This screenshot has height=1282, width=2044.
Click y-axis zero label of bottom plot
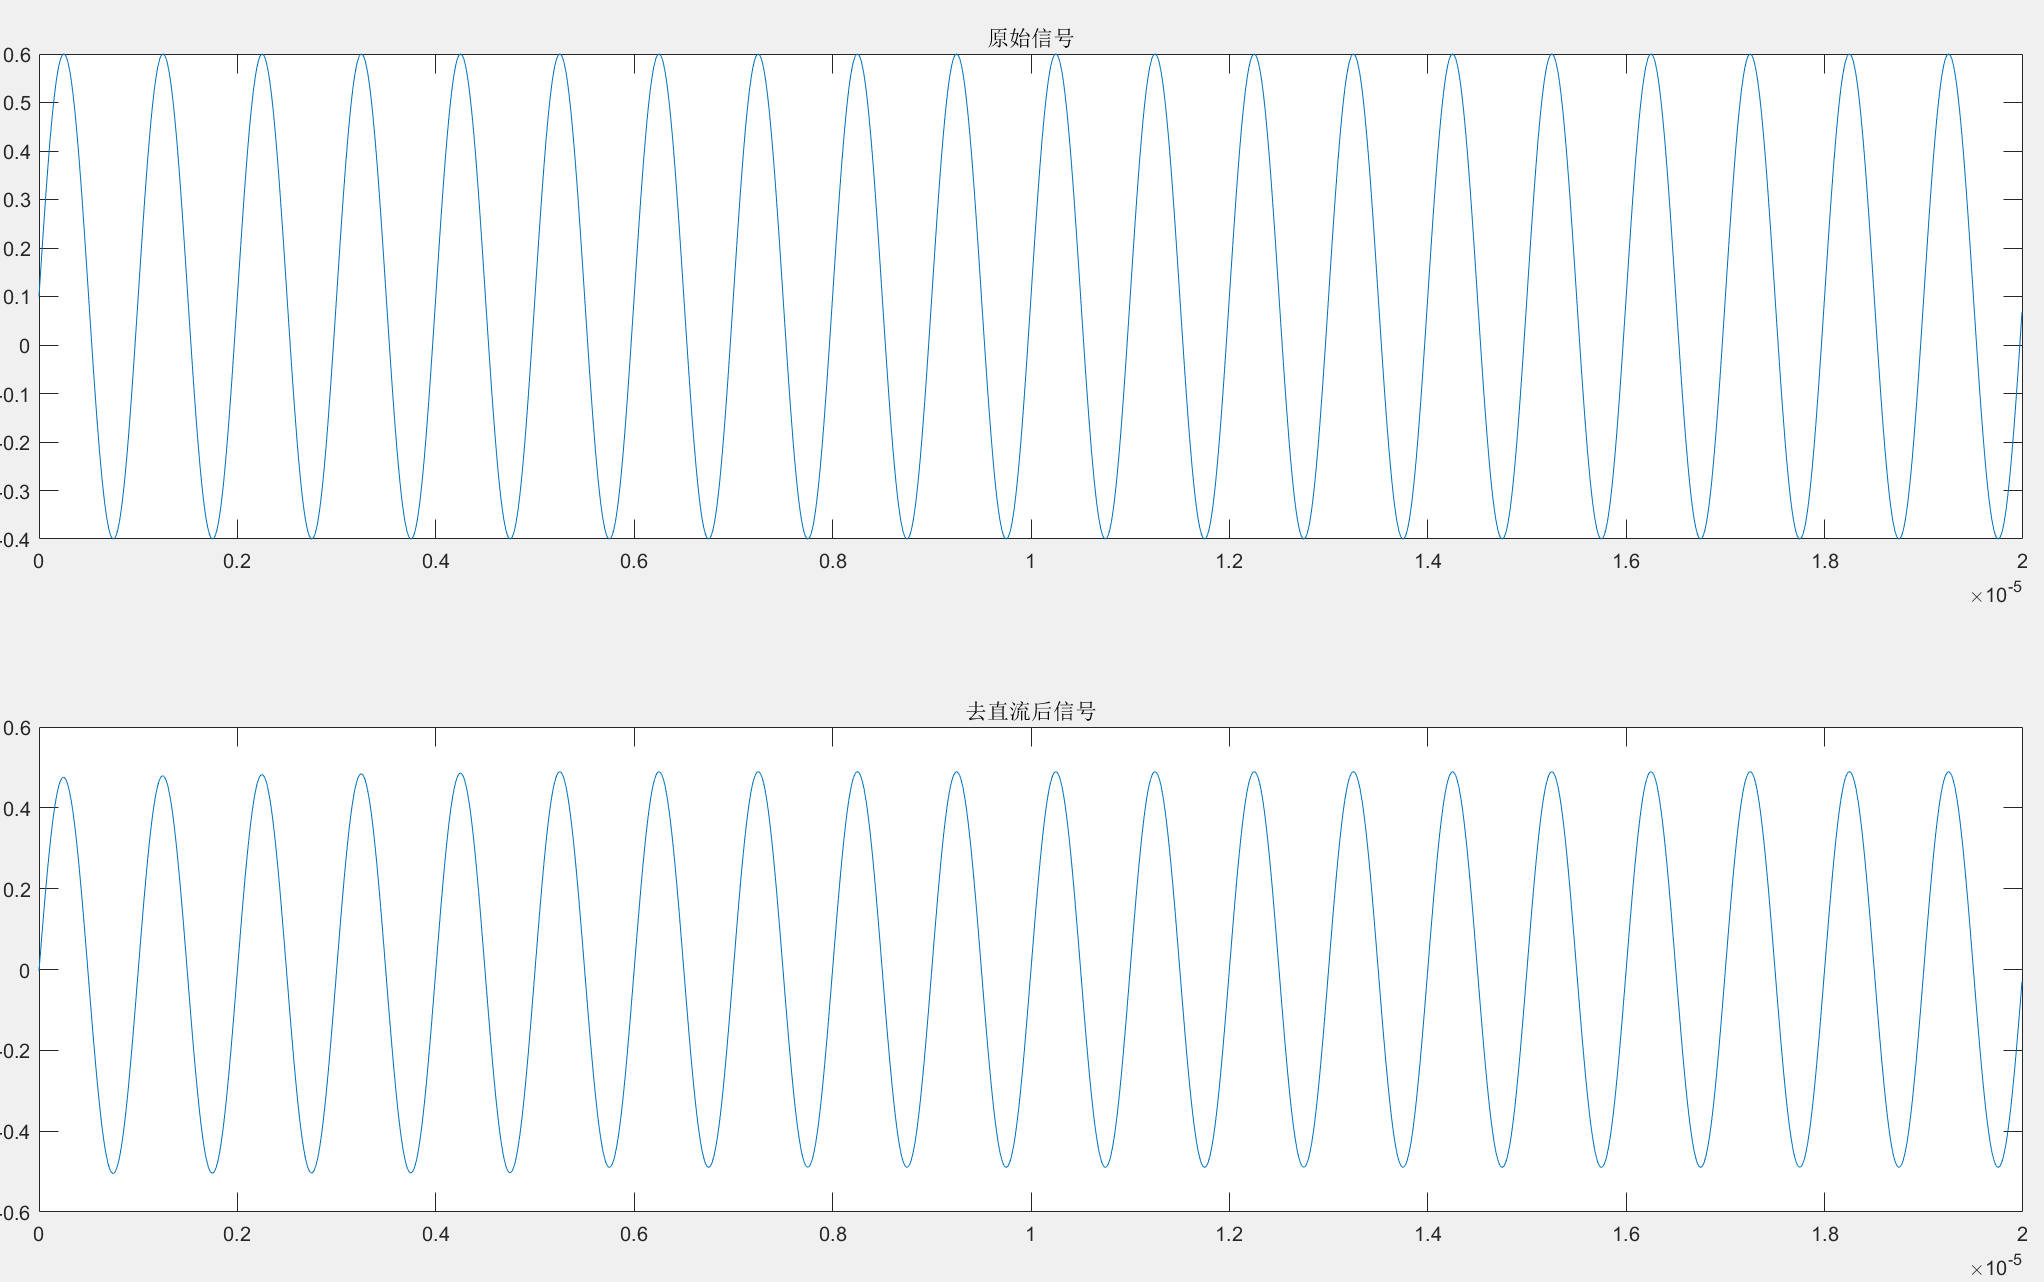pyautogui.click(x=25, y=970)
